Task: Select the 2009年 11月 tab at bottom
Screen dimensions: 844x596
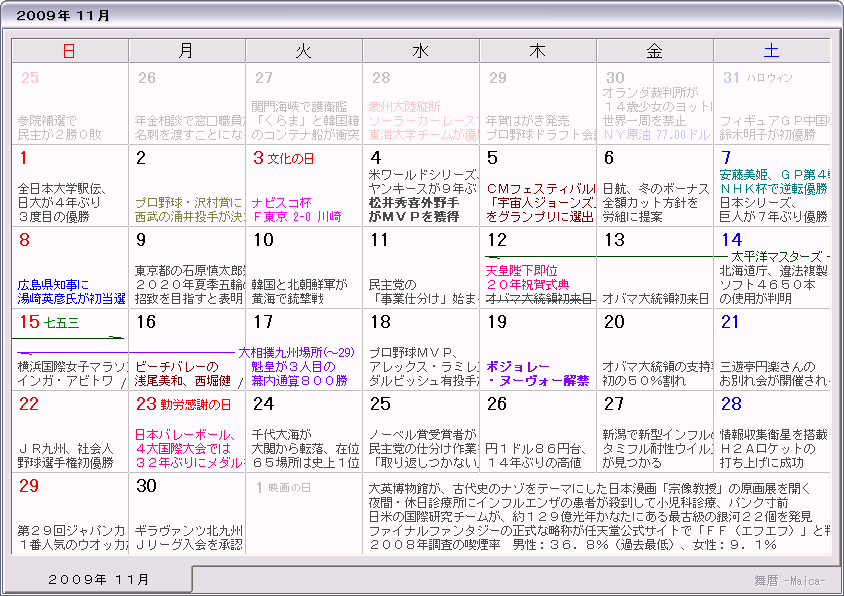Action: point(99,580)
